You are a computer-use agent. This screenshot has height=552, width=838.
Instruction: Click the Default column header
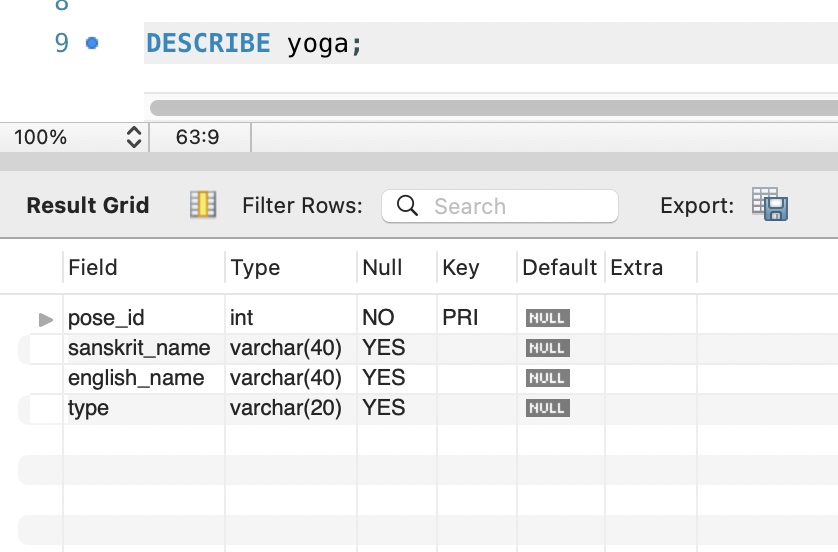[559, 267]
